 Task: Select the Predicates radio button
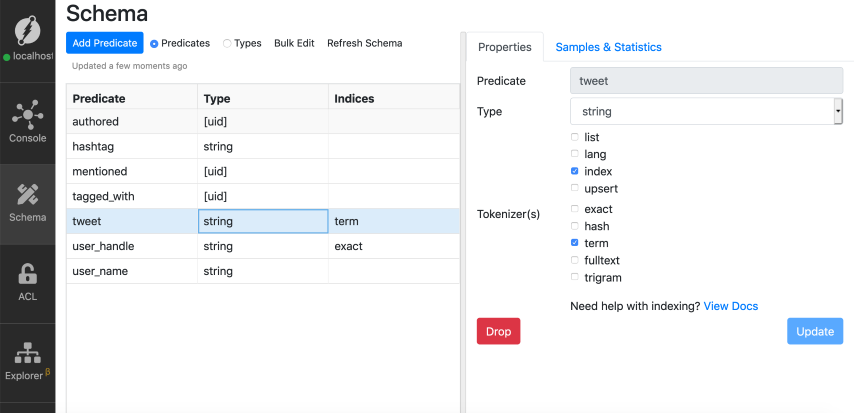pyautogui.click(x=154, y=44)
